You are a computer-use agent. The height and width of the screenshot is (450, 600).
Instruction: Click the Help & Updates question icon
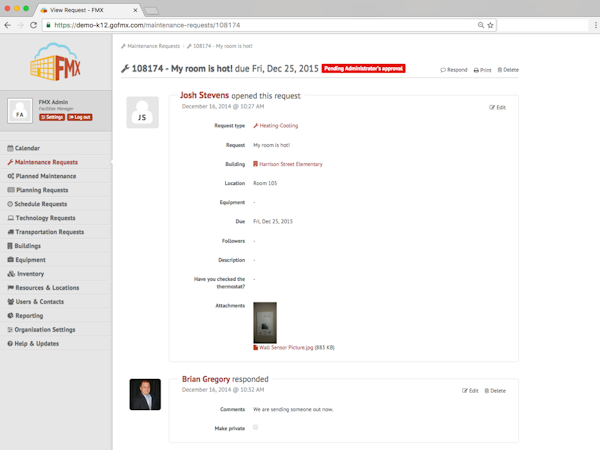(10, 344)
